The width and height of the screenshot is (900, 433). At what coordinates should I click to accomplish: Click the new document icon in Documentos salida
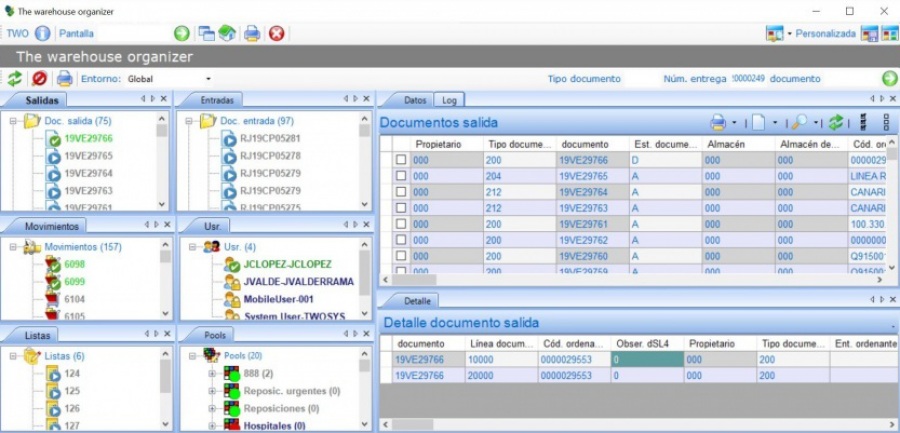(758, 122)
